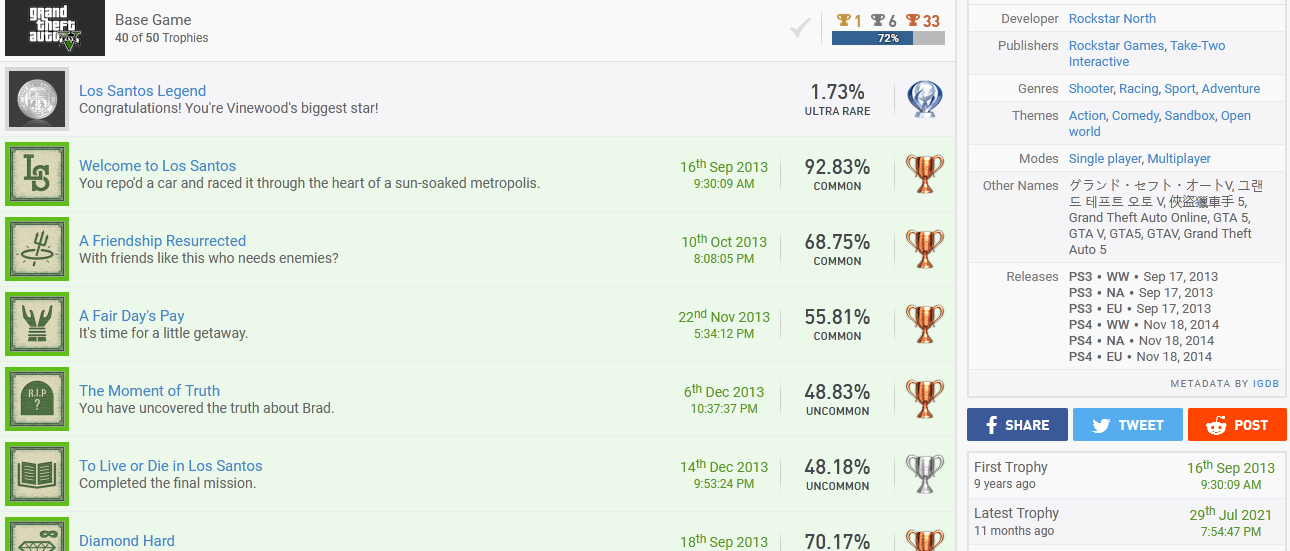Open the Rockstar North developer link
1290x551 pixels.
tap(1112, 19)
